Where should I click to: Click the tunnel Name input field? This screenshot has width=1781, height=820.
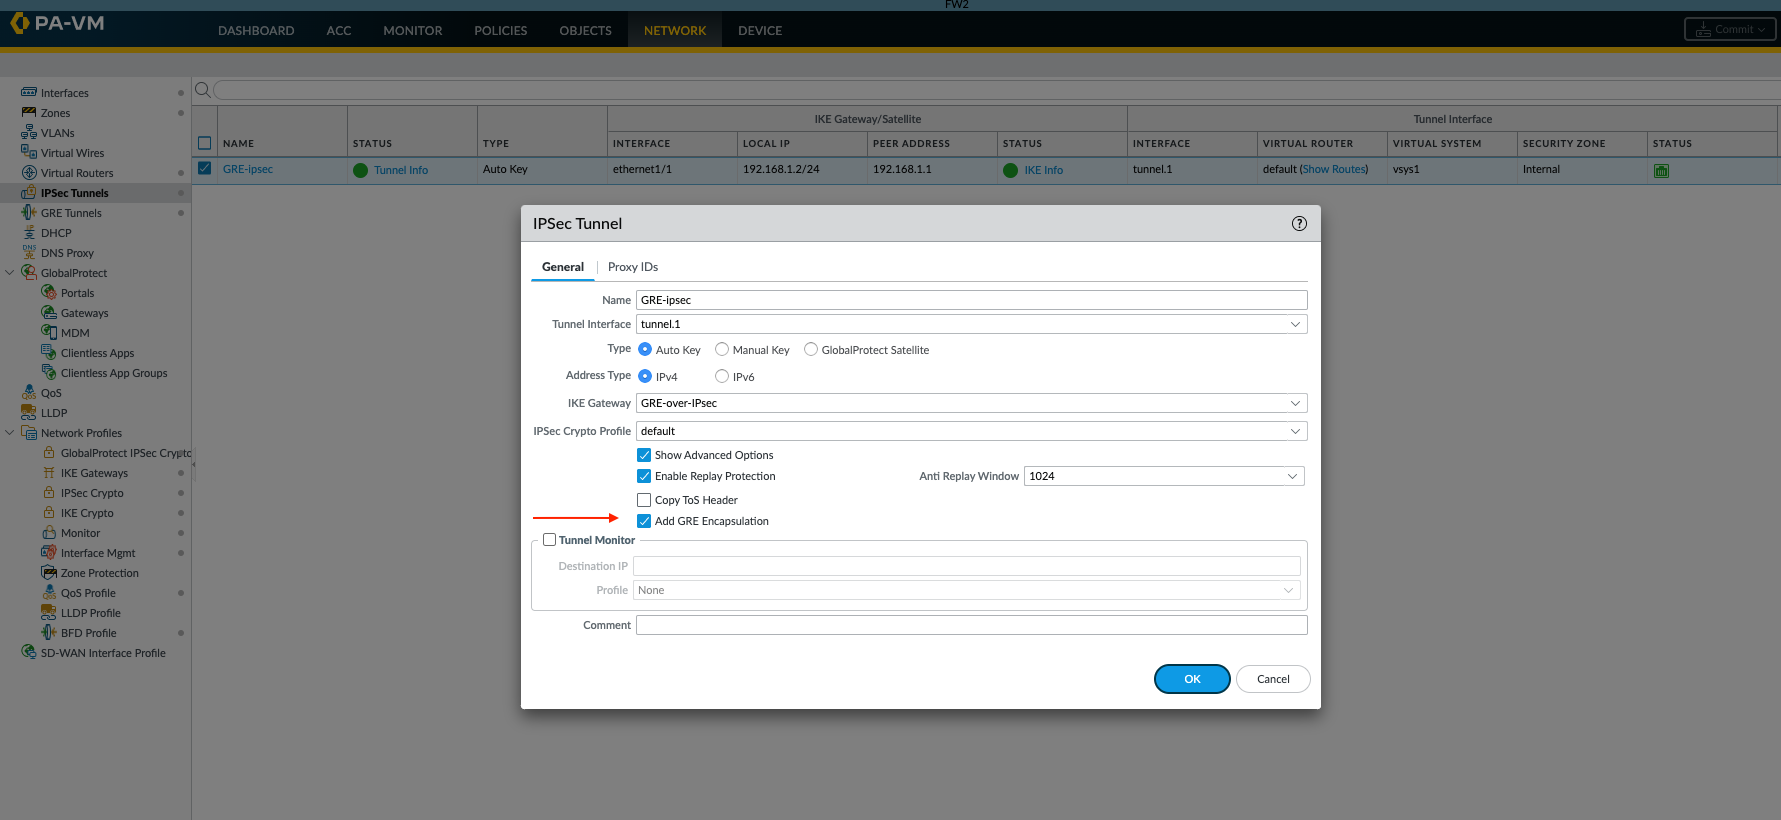pos(971,300)
